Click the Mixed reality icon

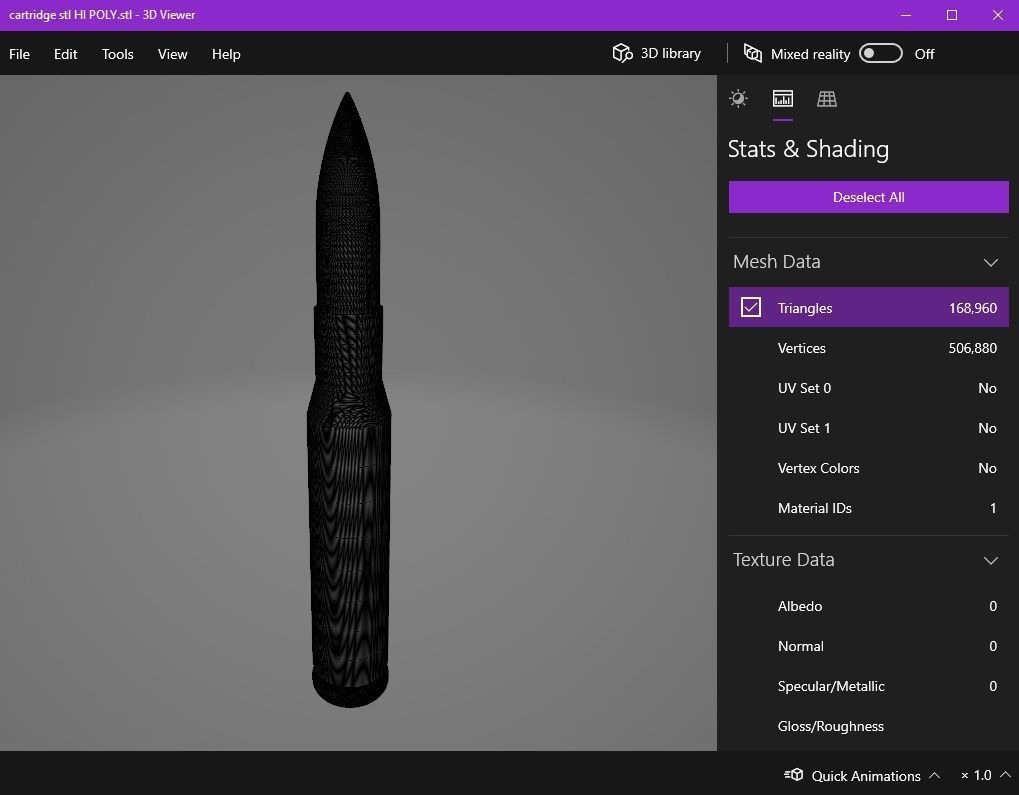pos(753,53)
